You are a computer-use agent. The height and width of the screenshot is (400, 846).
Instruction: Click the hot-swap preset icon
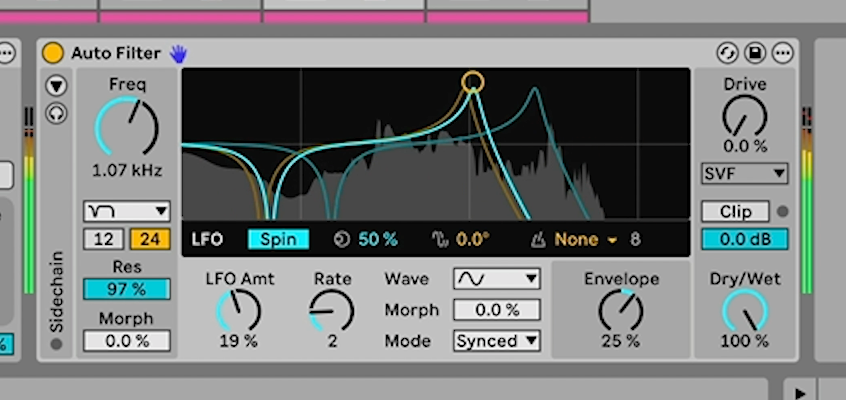tap(727, 53)
